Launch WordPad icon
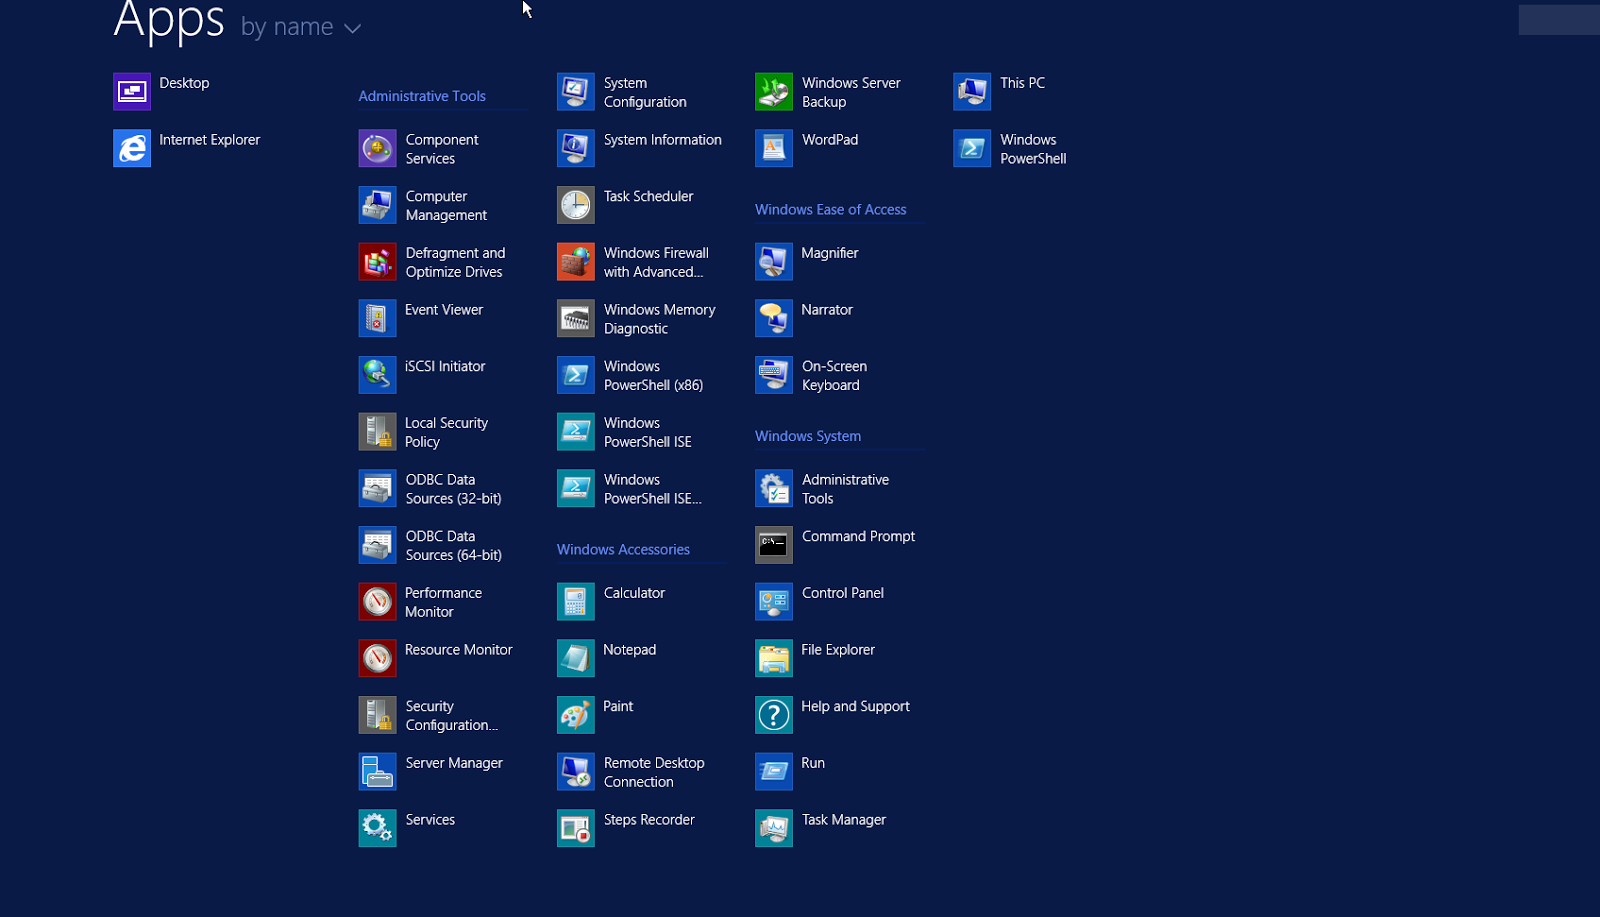This screenshot has width=1600, height=917. (x=774, y=149)
